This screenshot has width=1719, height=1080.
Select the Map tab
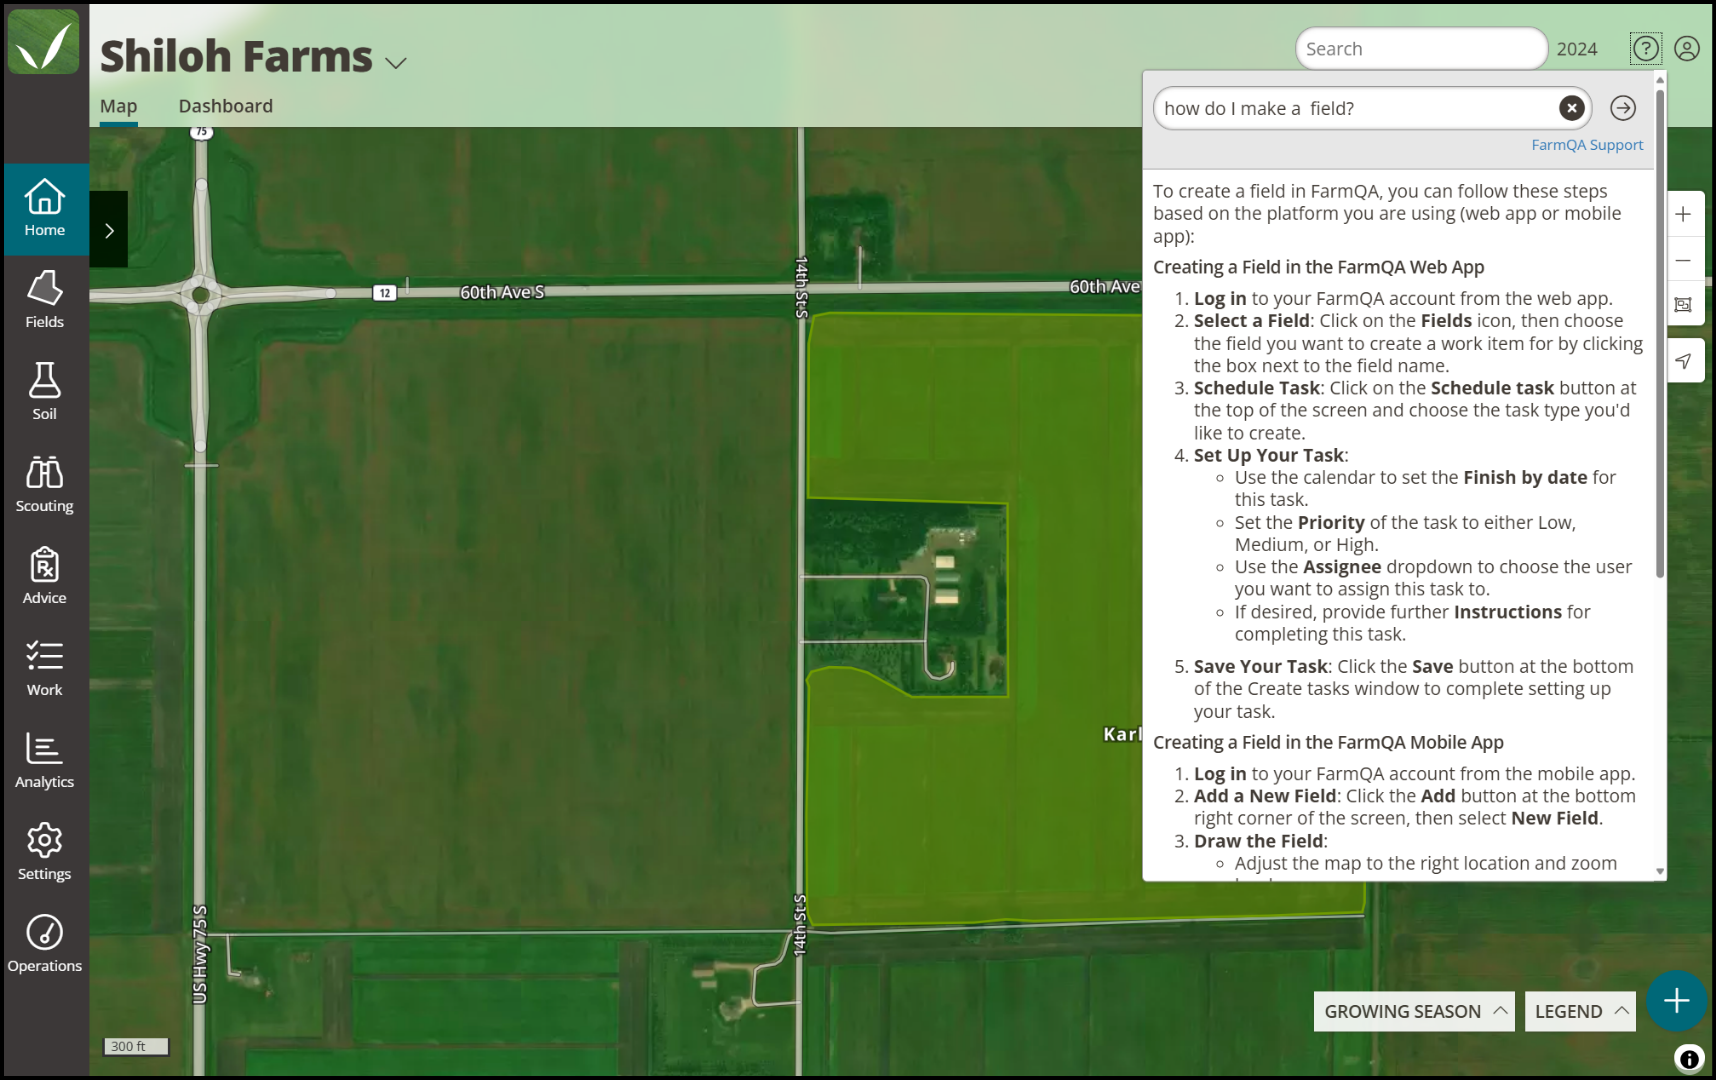tap(118, 106)
